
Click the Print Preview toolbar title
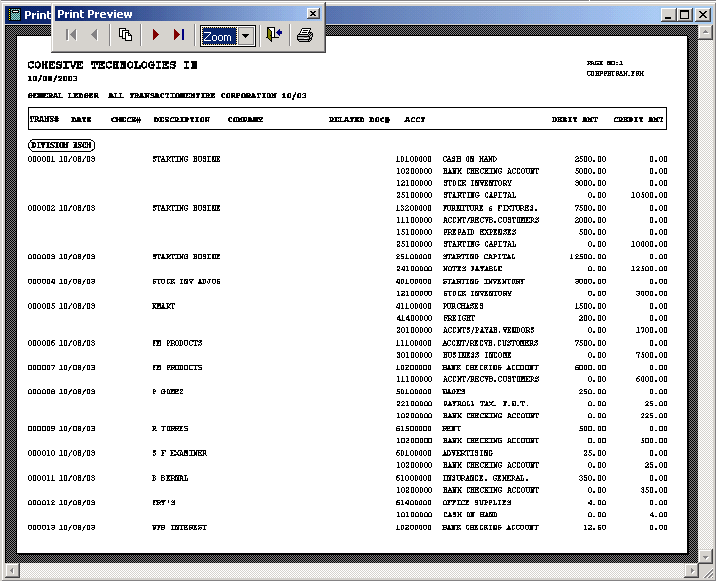pos(94,14)
